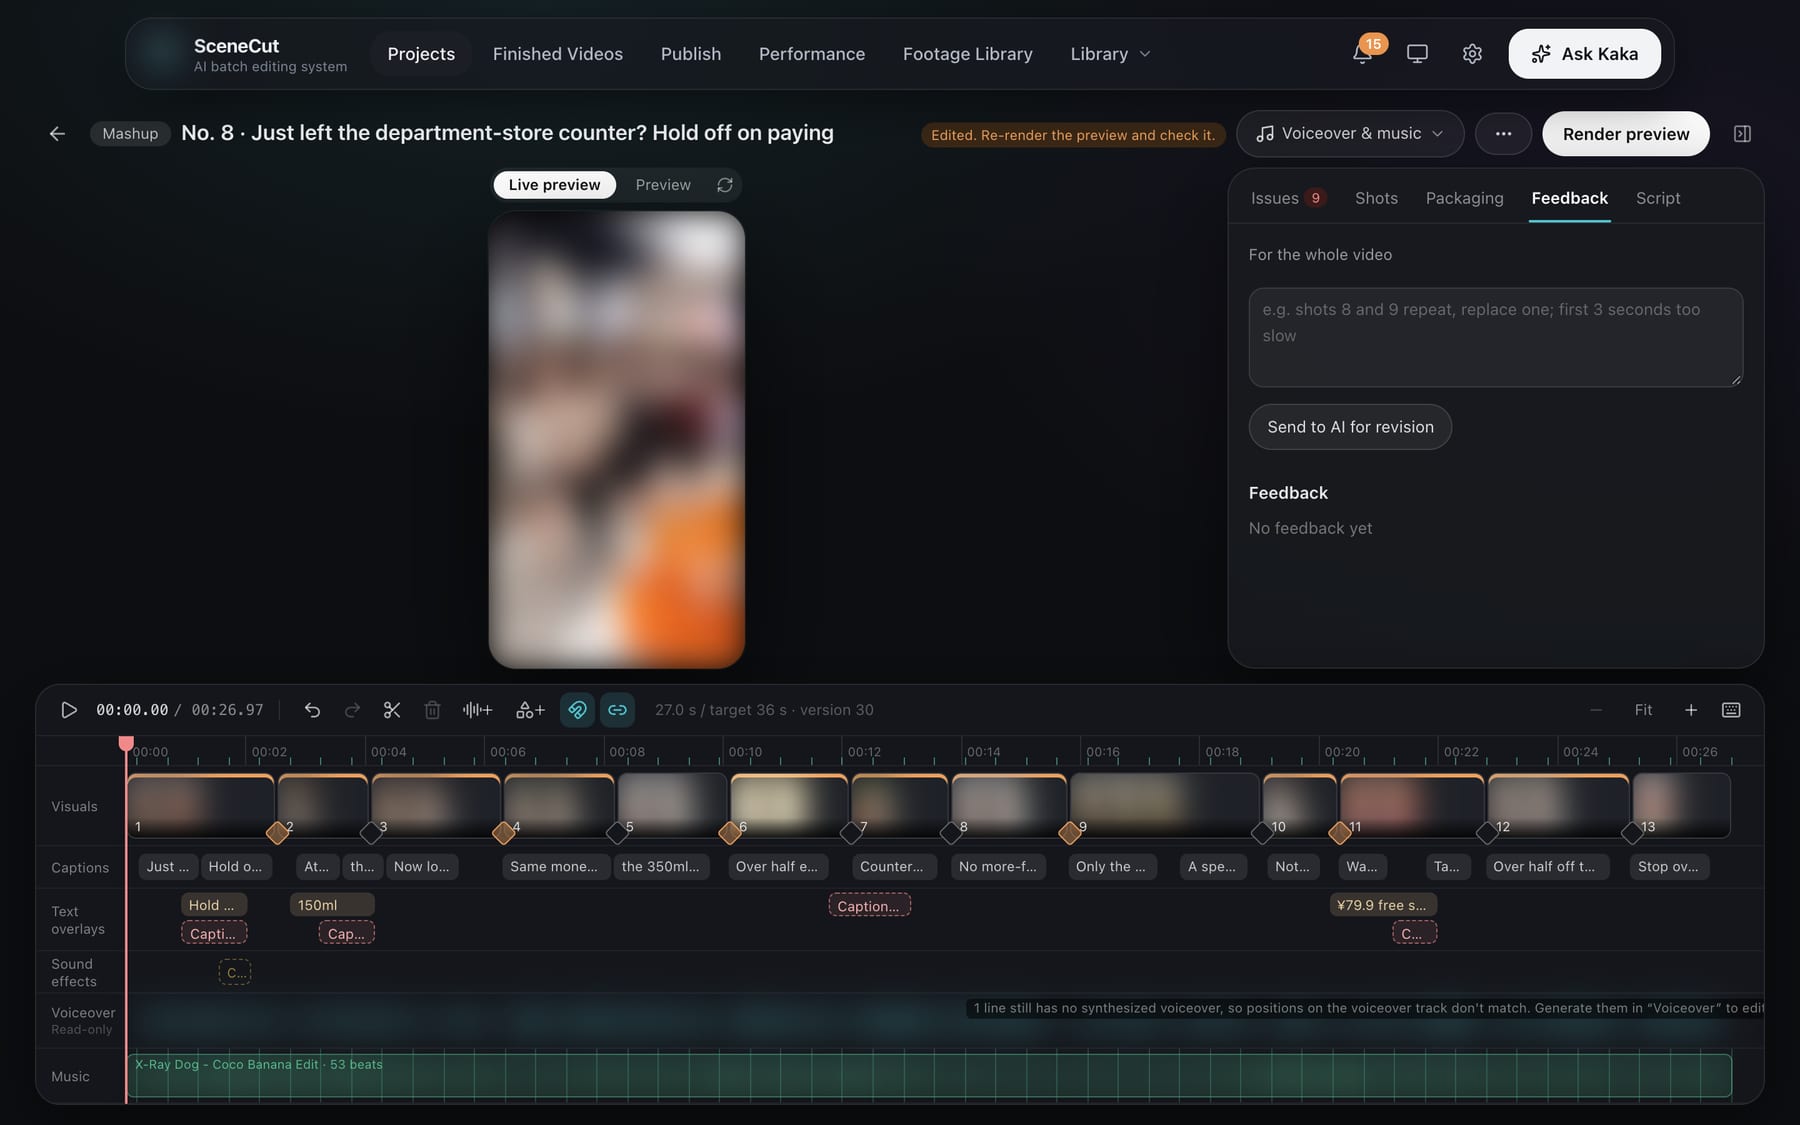The height and width of the screenshot is (1125, 1800).
Task: Open the Publish page
Action: (691, 54)
